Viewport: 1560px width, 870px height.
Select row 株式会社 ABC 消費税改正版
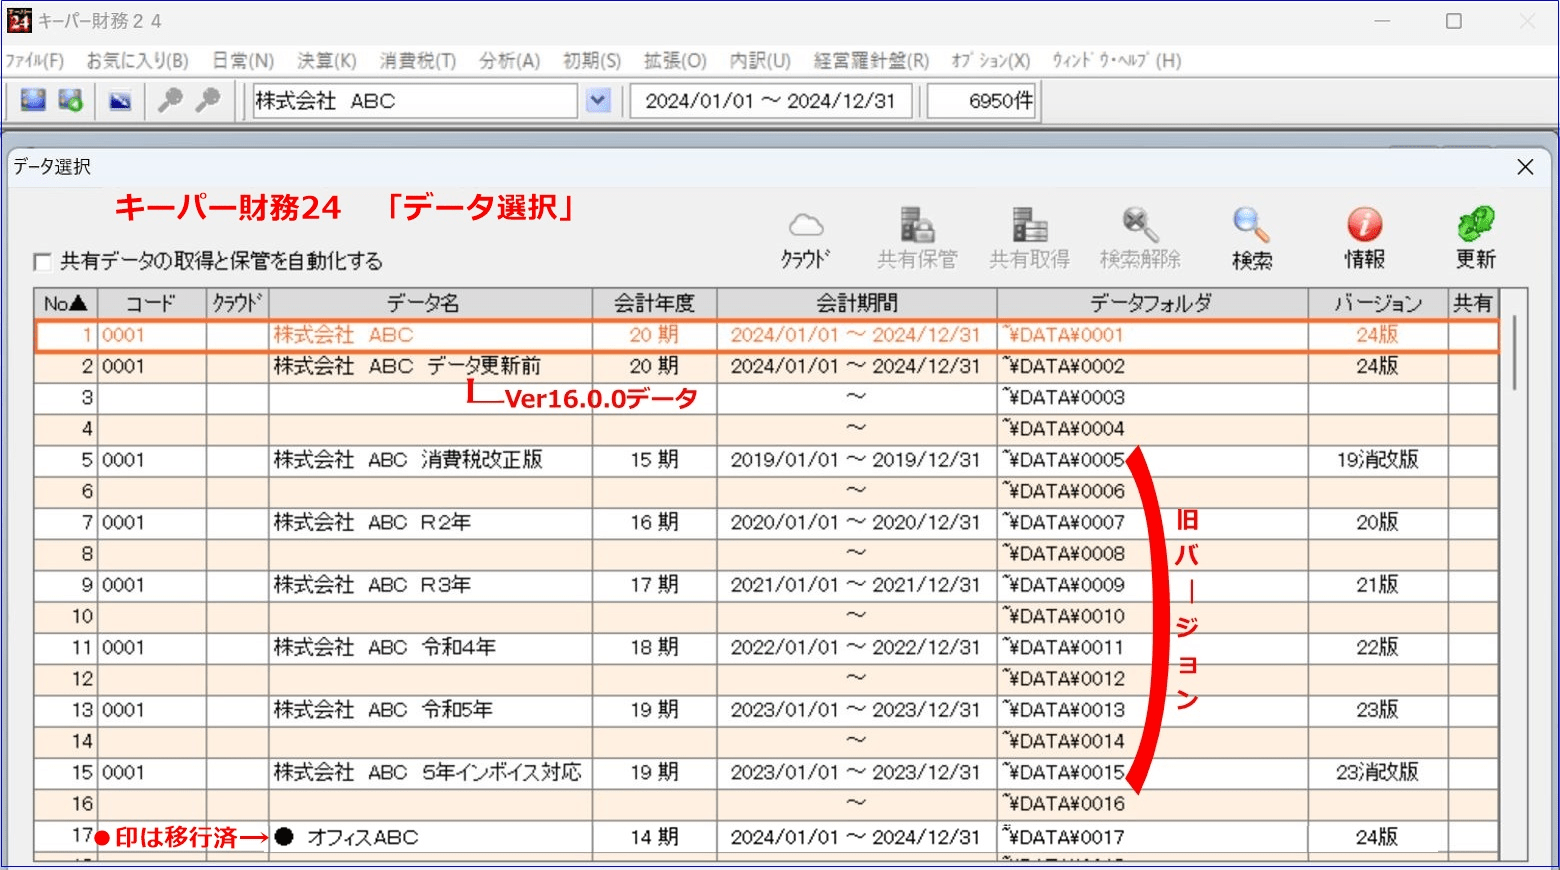tap(767, 461)
